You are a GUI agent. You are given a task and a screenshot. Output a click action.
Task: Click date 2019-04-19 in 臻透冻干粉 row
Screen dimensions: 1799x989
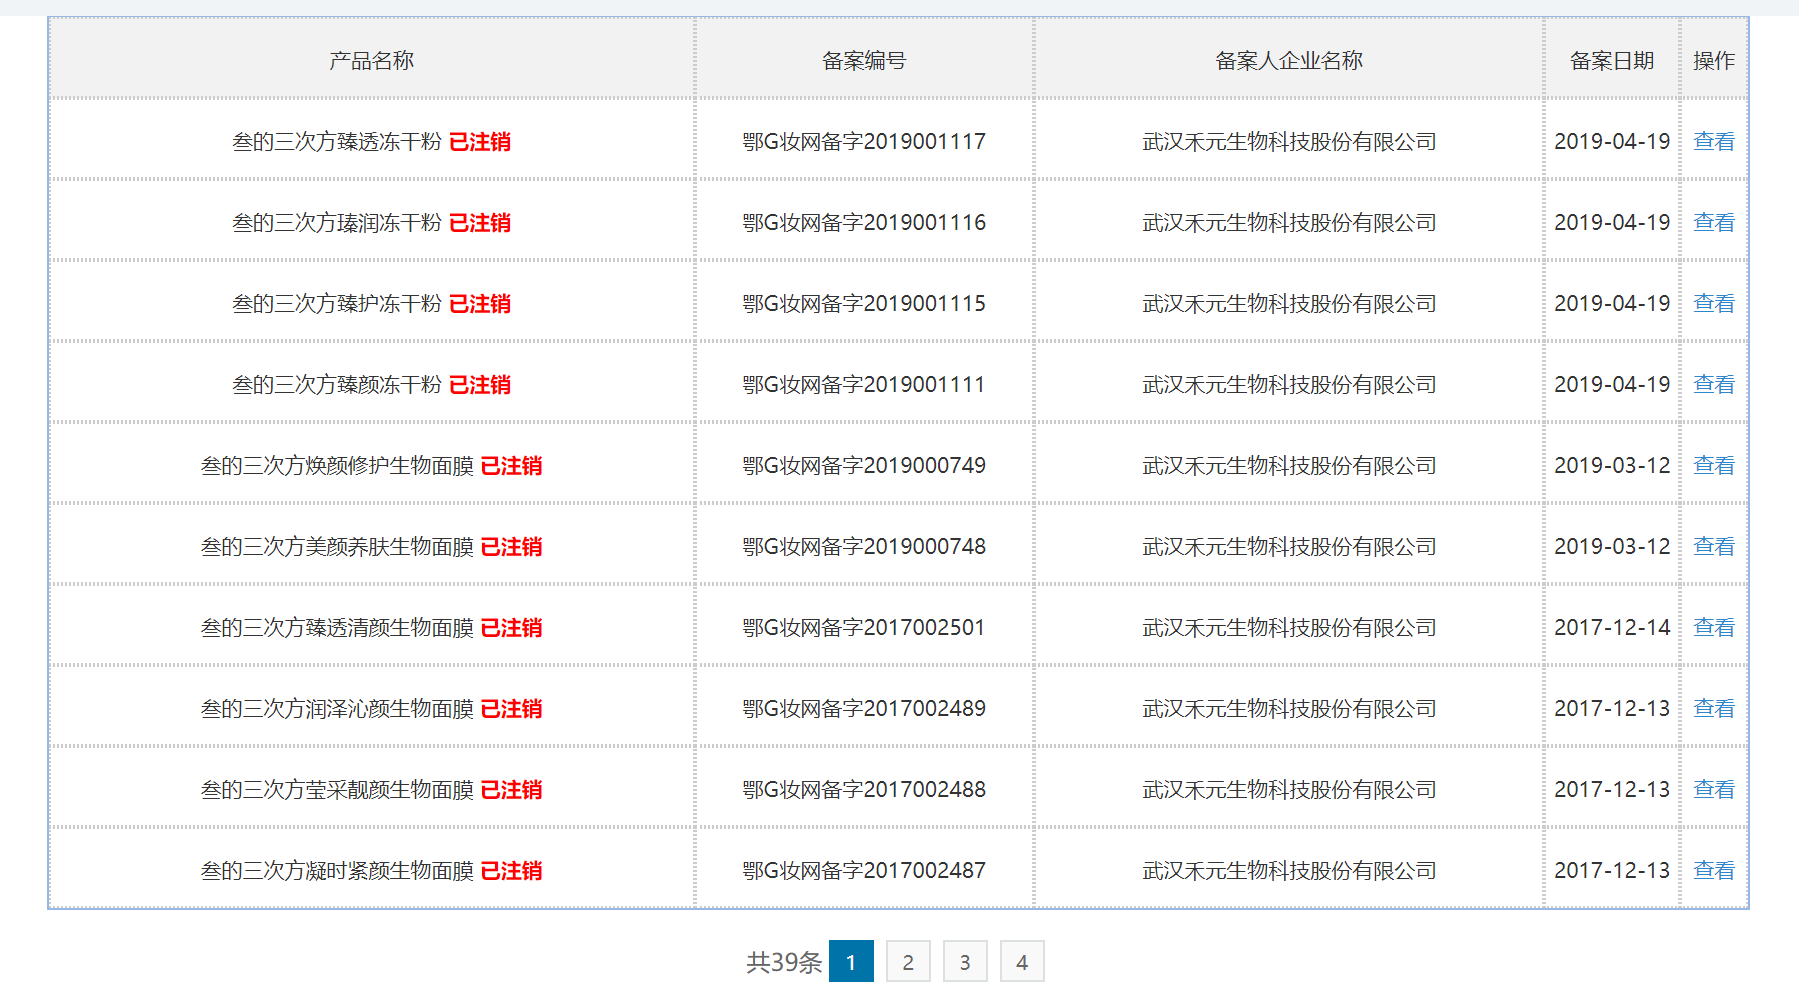[1612, 141]
